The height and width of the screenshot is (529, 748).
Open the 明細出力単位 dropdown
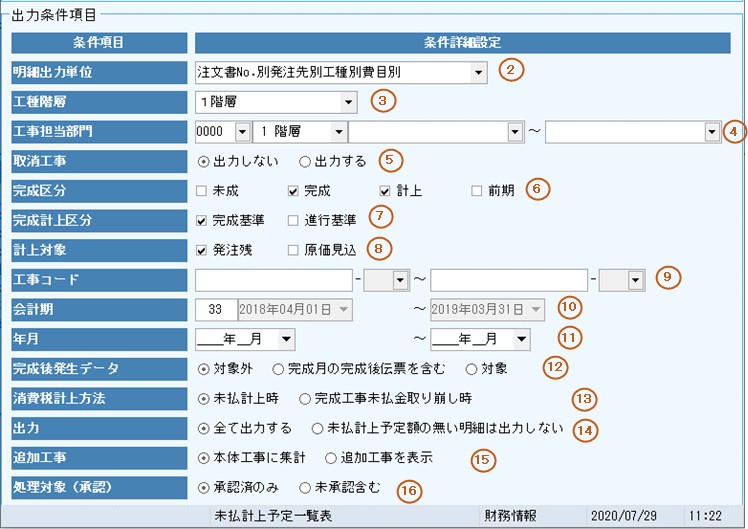479,72
